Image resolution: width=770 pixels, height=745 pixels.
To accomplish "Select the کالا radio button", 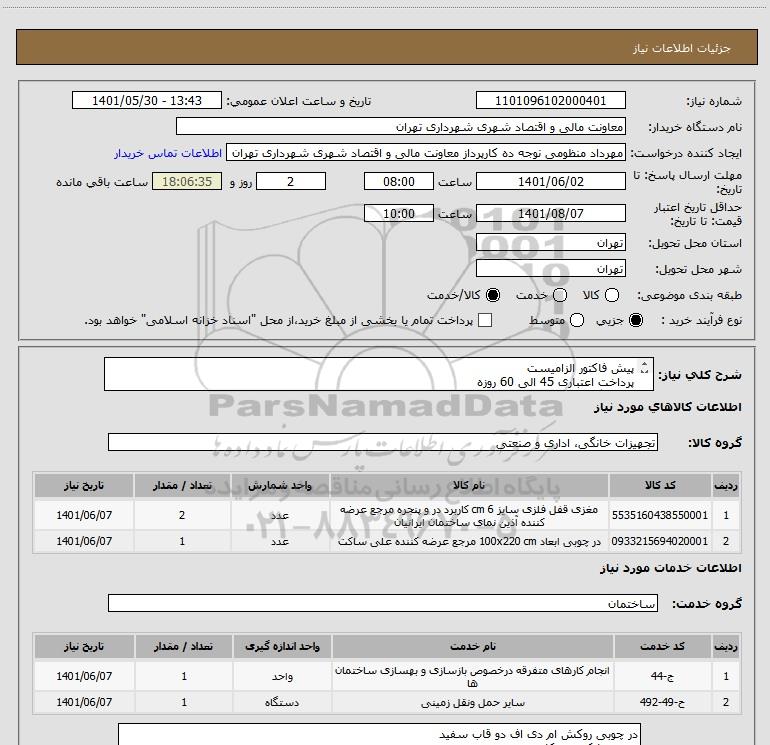I will 611,295.
